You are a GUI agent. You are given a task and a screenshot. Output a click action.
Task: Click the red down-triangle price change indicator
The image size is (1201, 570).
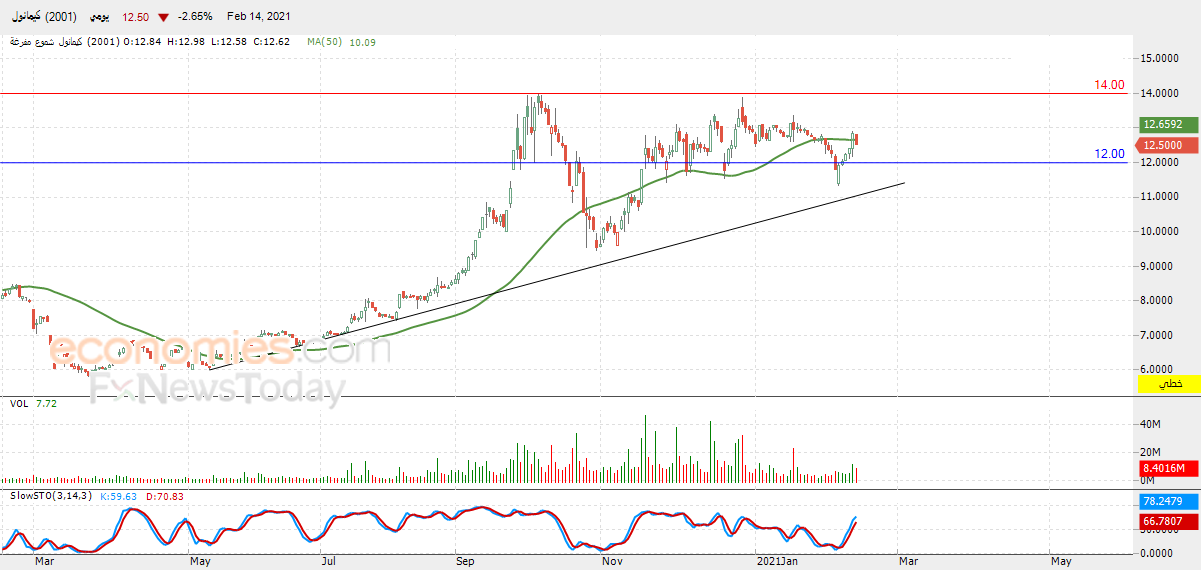(x=163, y=18)
